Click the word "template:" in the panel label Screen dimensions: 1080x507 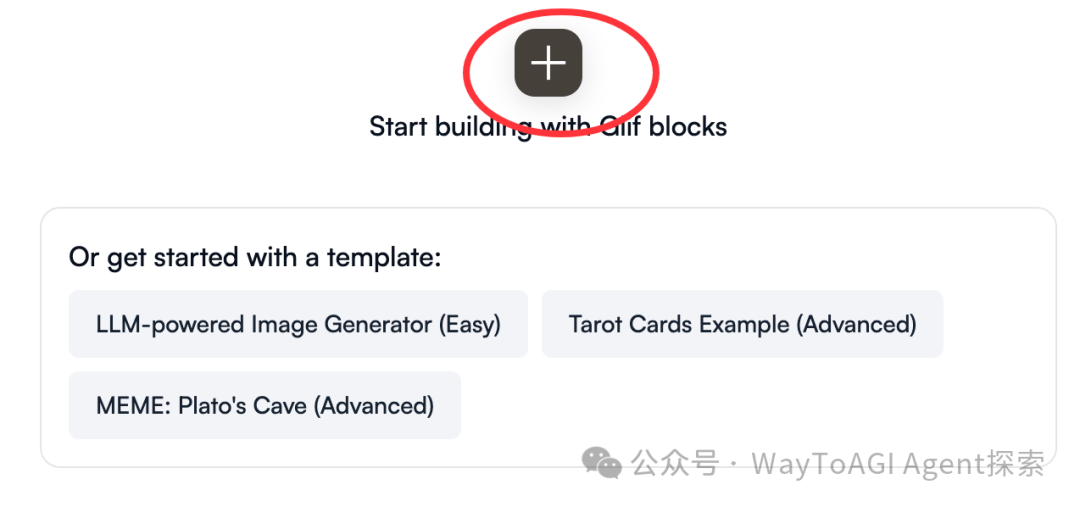tap(384, 258)
